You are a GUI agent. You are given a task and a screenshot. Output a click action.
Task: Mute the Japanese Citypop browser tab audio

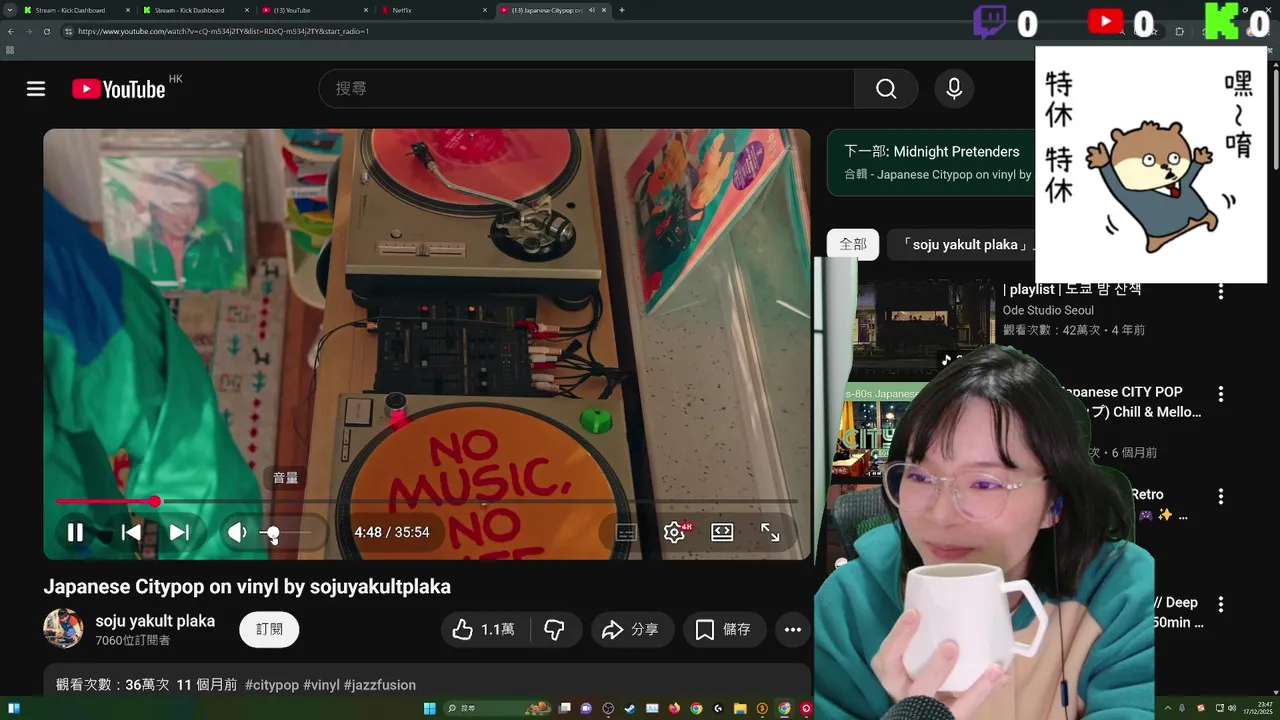click(591, 10)
